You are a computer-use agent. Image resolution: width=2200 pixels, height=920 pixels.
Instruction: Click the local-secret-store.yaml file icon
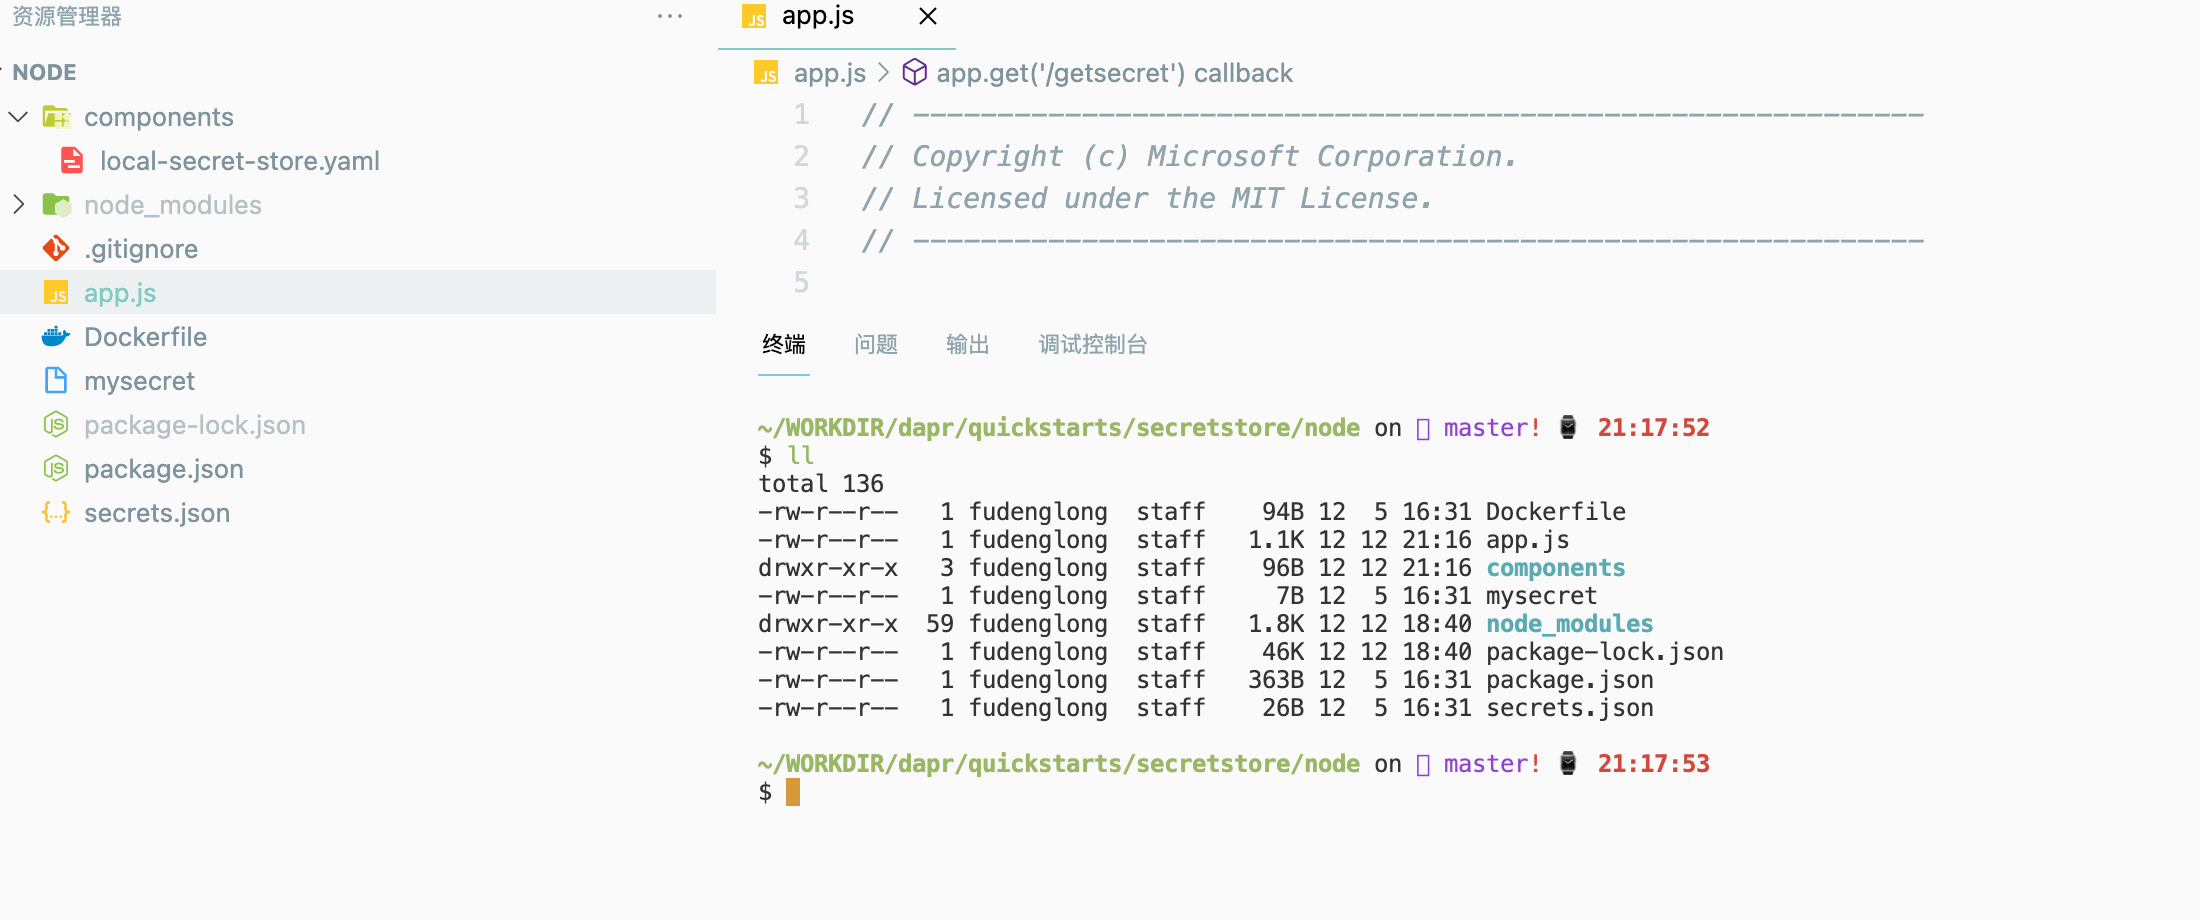(72, 161)
